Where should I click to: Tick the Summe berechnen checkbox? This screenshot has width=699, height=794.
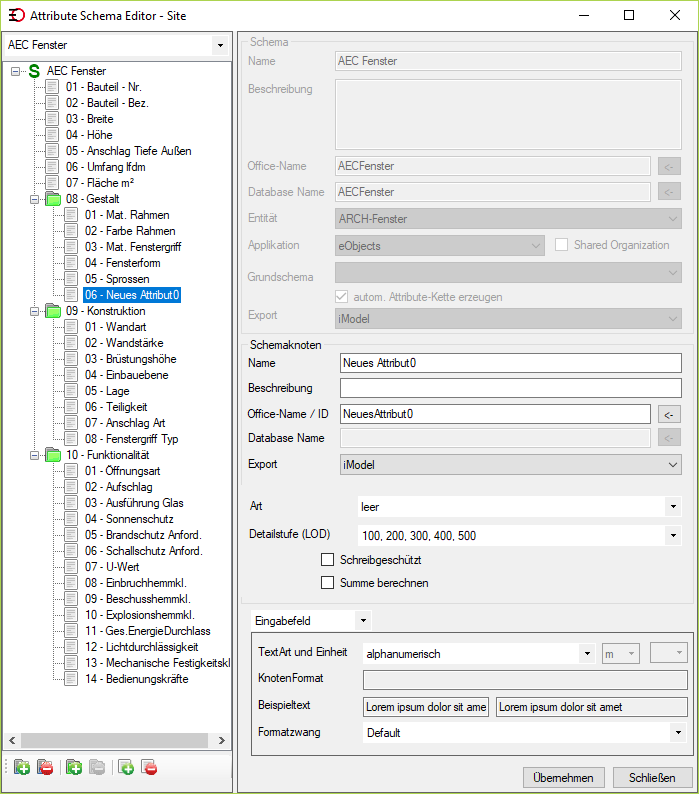[x=328, y=583]
